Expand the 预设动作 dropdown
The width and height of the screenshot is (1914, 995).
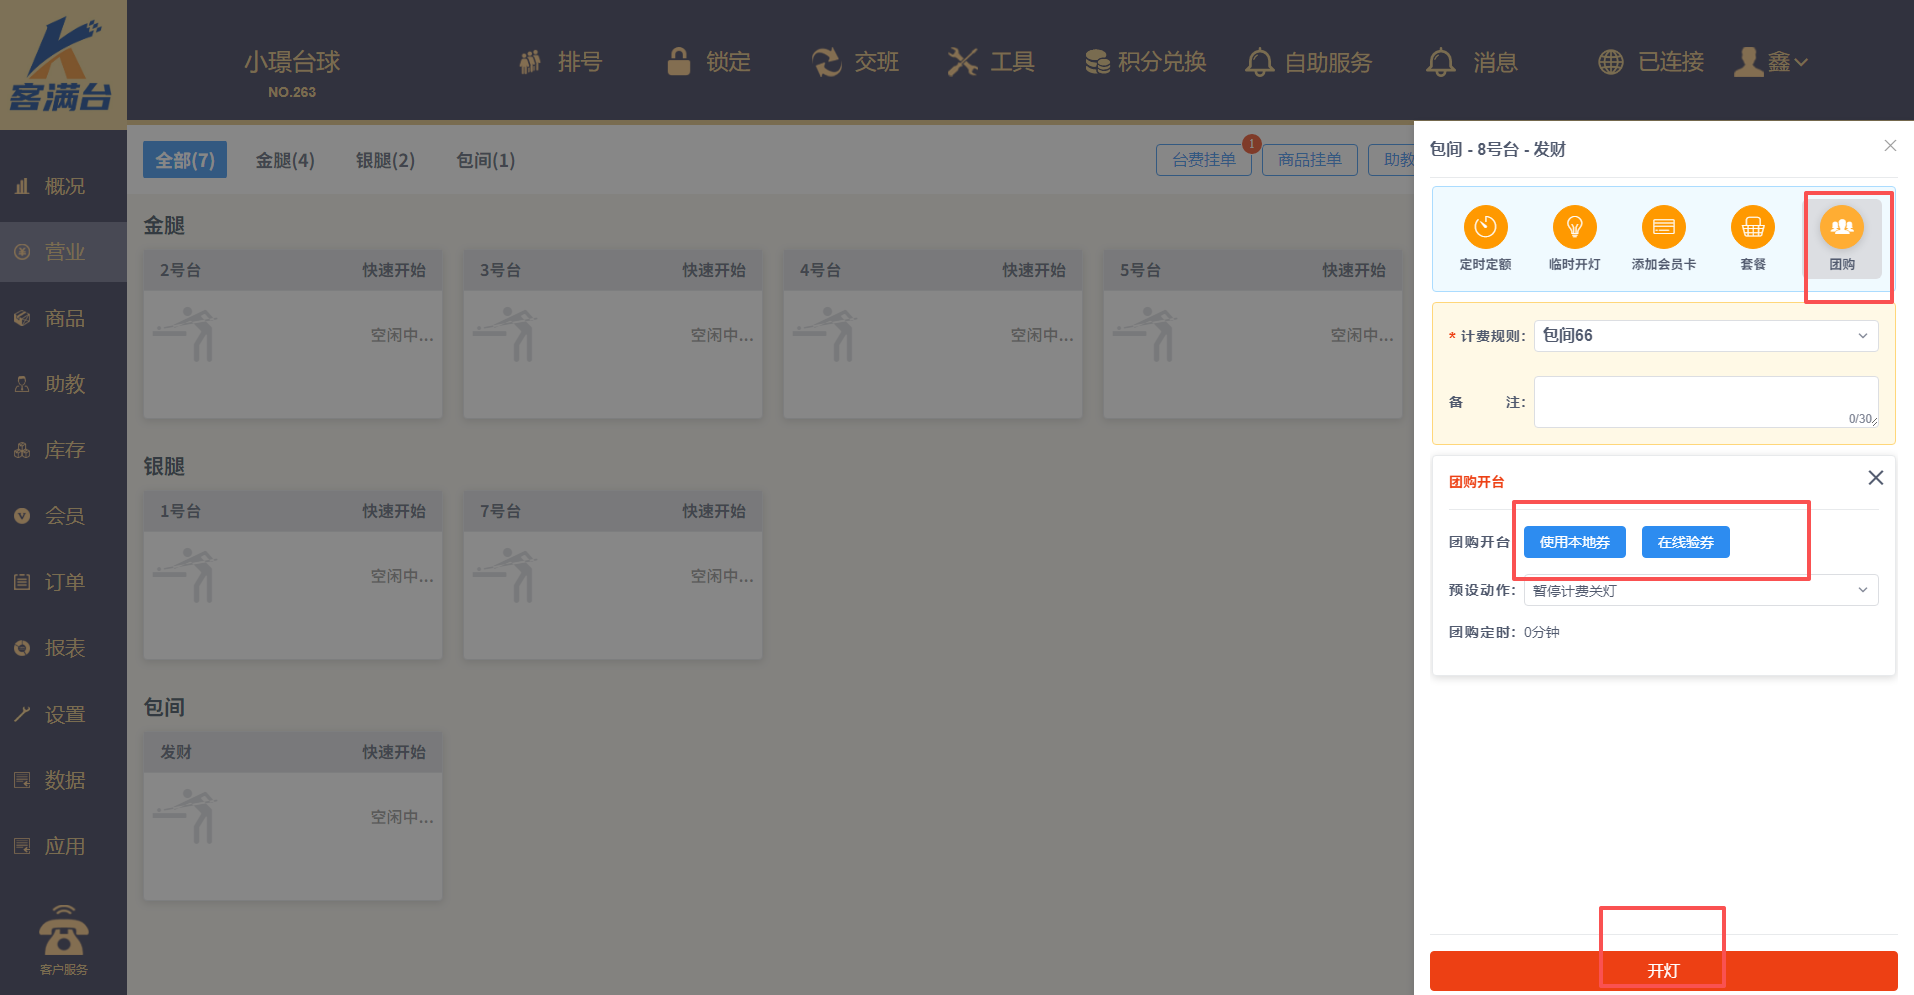(x=1700, y=590)
